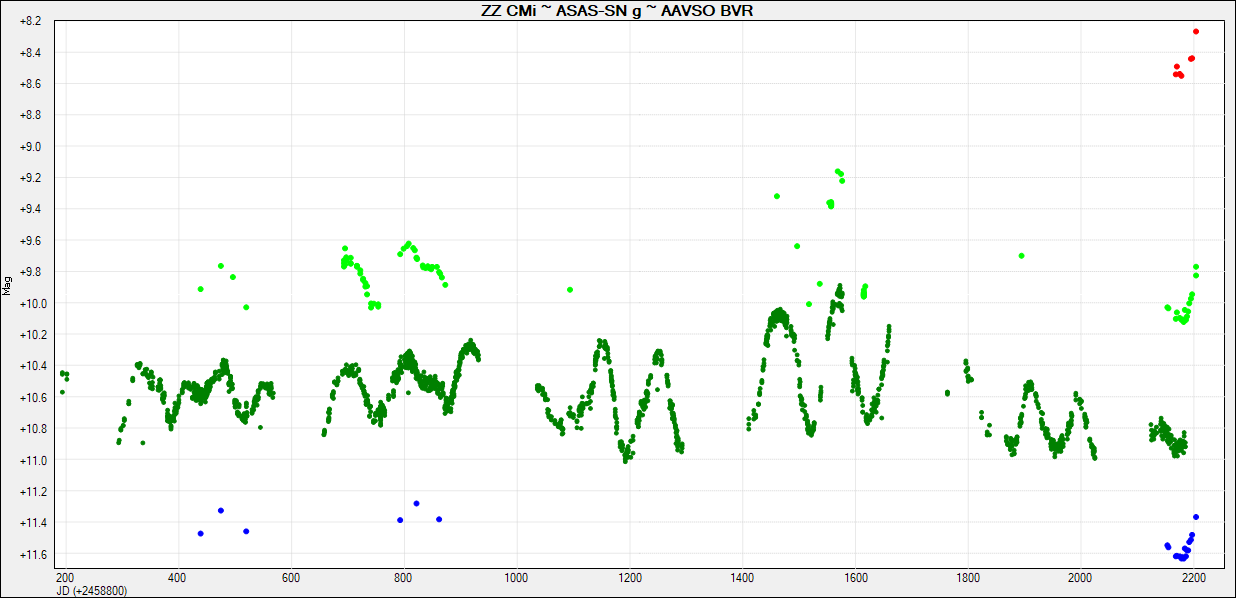Click the +9.0 magnitude tick label
This screenshot has height=598, width=1236.
coord(29,147)
